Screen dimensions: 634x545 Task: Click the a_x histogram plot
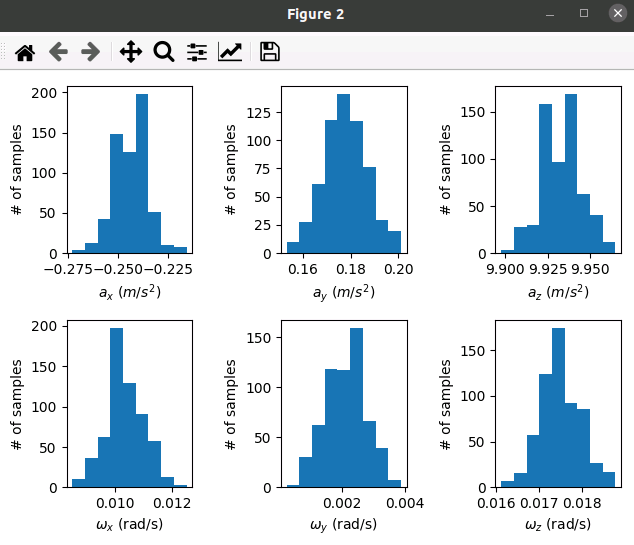[130, 170]
